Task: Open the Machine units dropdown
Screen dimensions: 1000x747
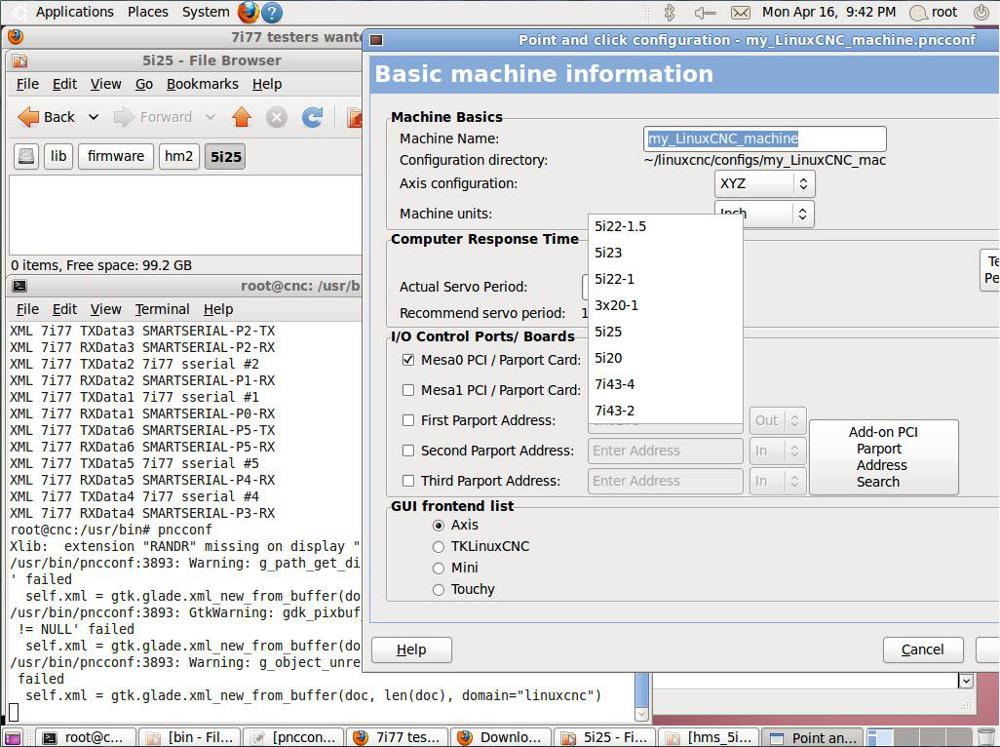Action: (x=764, y=214)
